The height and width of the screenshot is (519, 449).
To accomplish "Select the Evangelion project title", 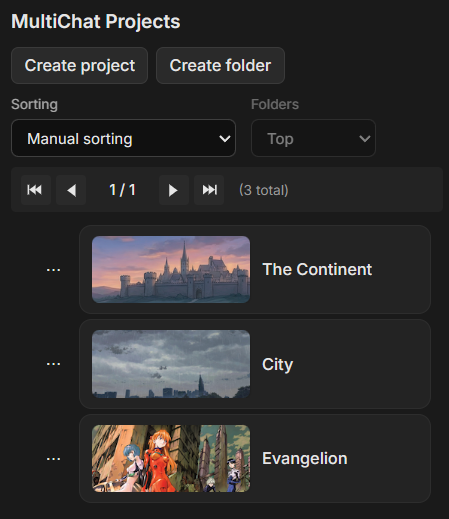I will coord(305,459).
